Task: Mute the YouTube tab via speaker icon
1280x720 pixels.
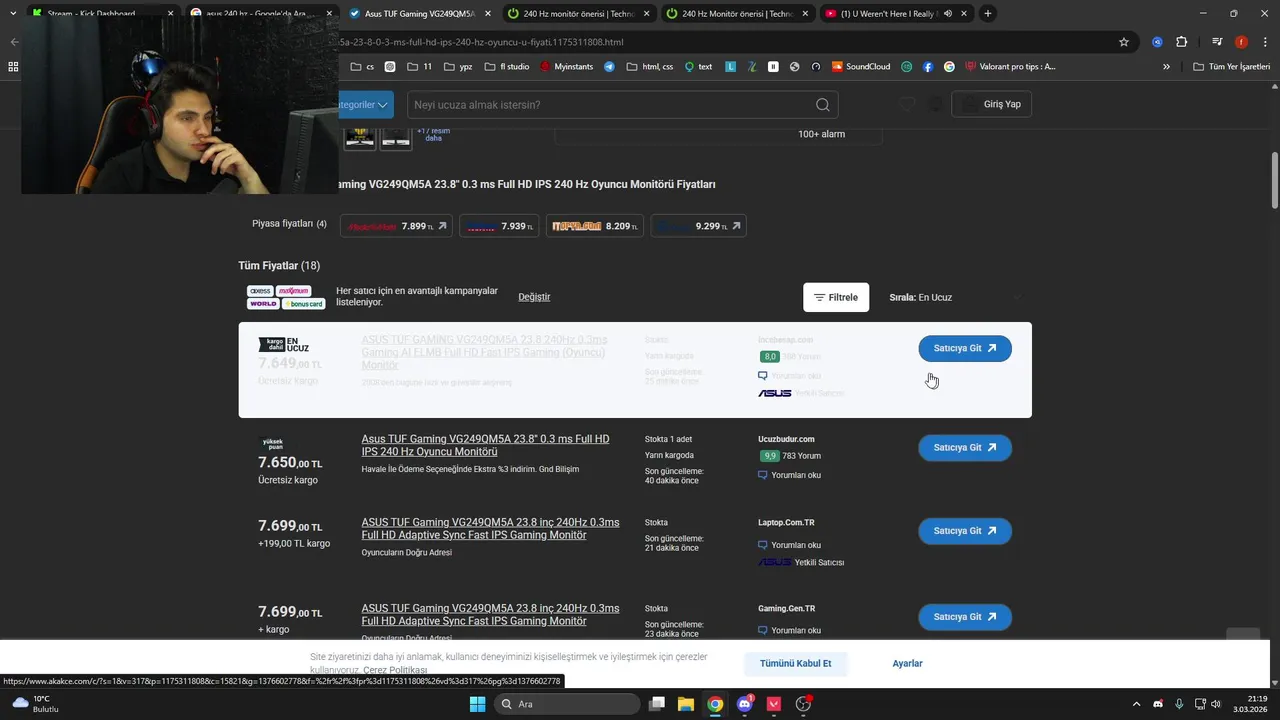Action: tap(947, 14)
